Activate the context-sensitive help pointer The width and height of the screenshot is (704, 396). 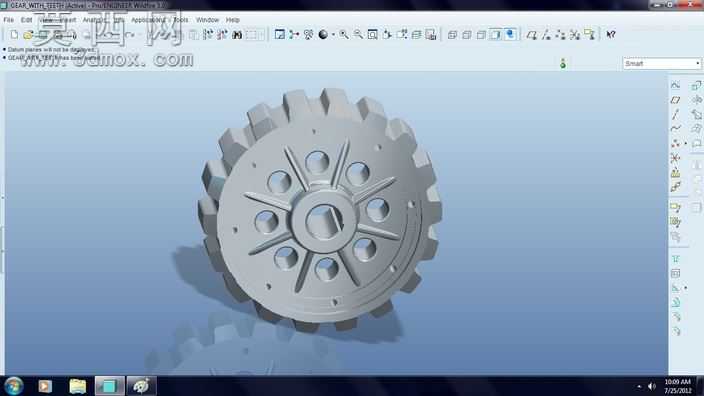611,35
